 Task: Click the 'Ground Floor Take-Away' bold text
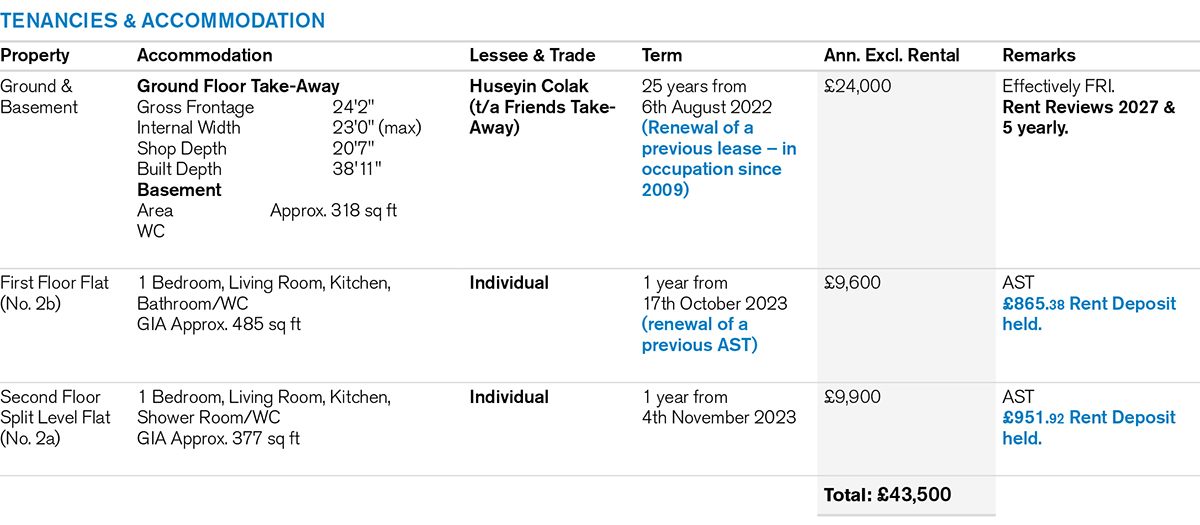(x=237, y=87)
